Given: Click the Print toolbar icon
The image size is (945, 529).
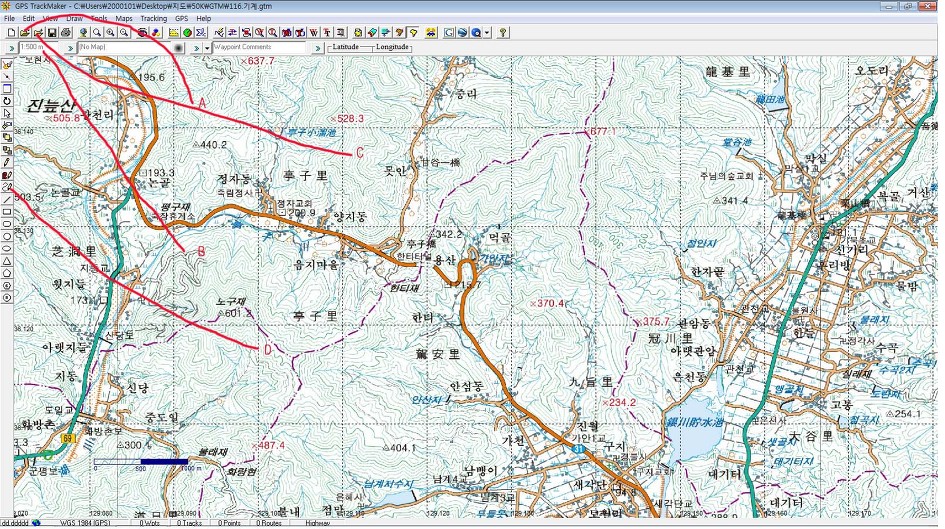Looking at the screenshot, I should coord(66,33).
